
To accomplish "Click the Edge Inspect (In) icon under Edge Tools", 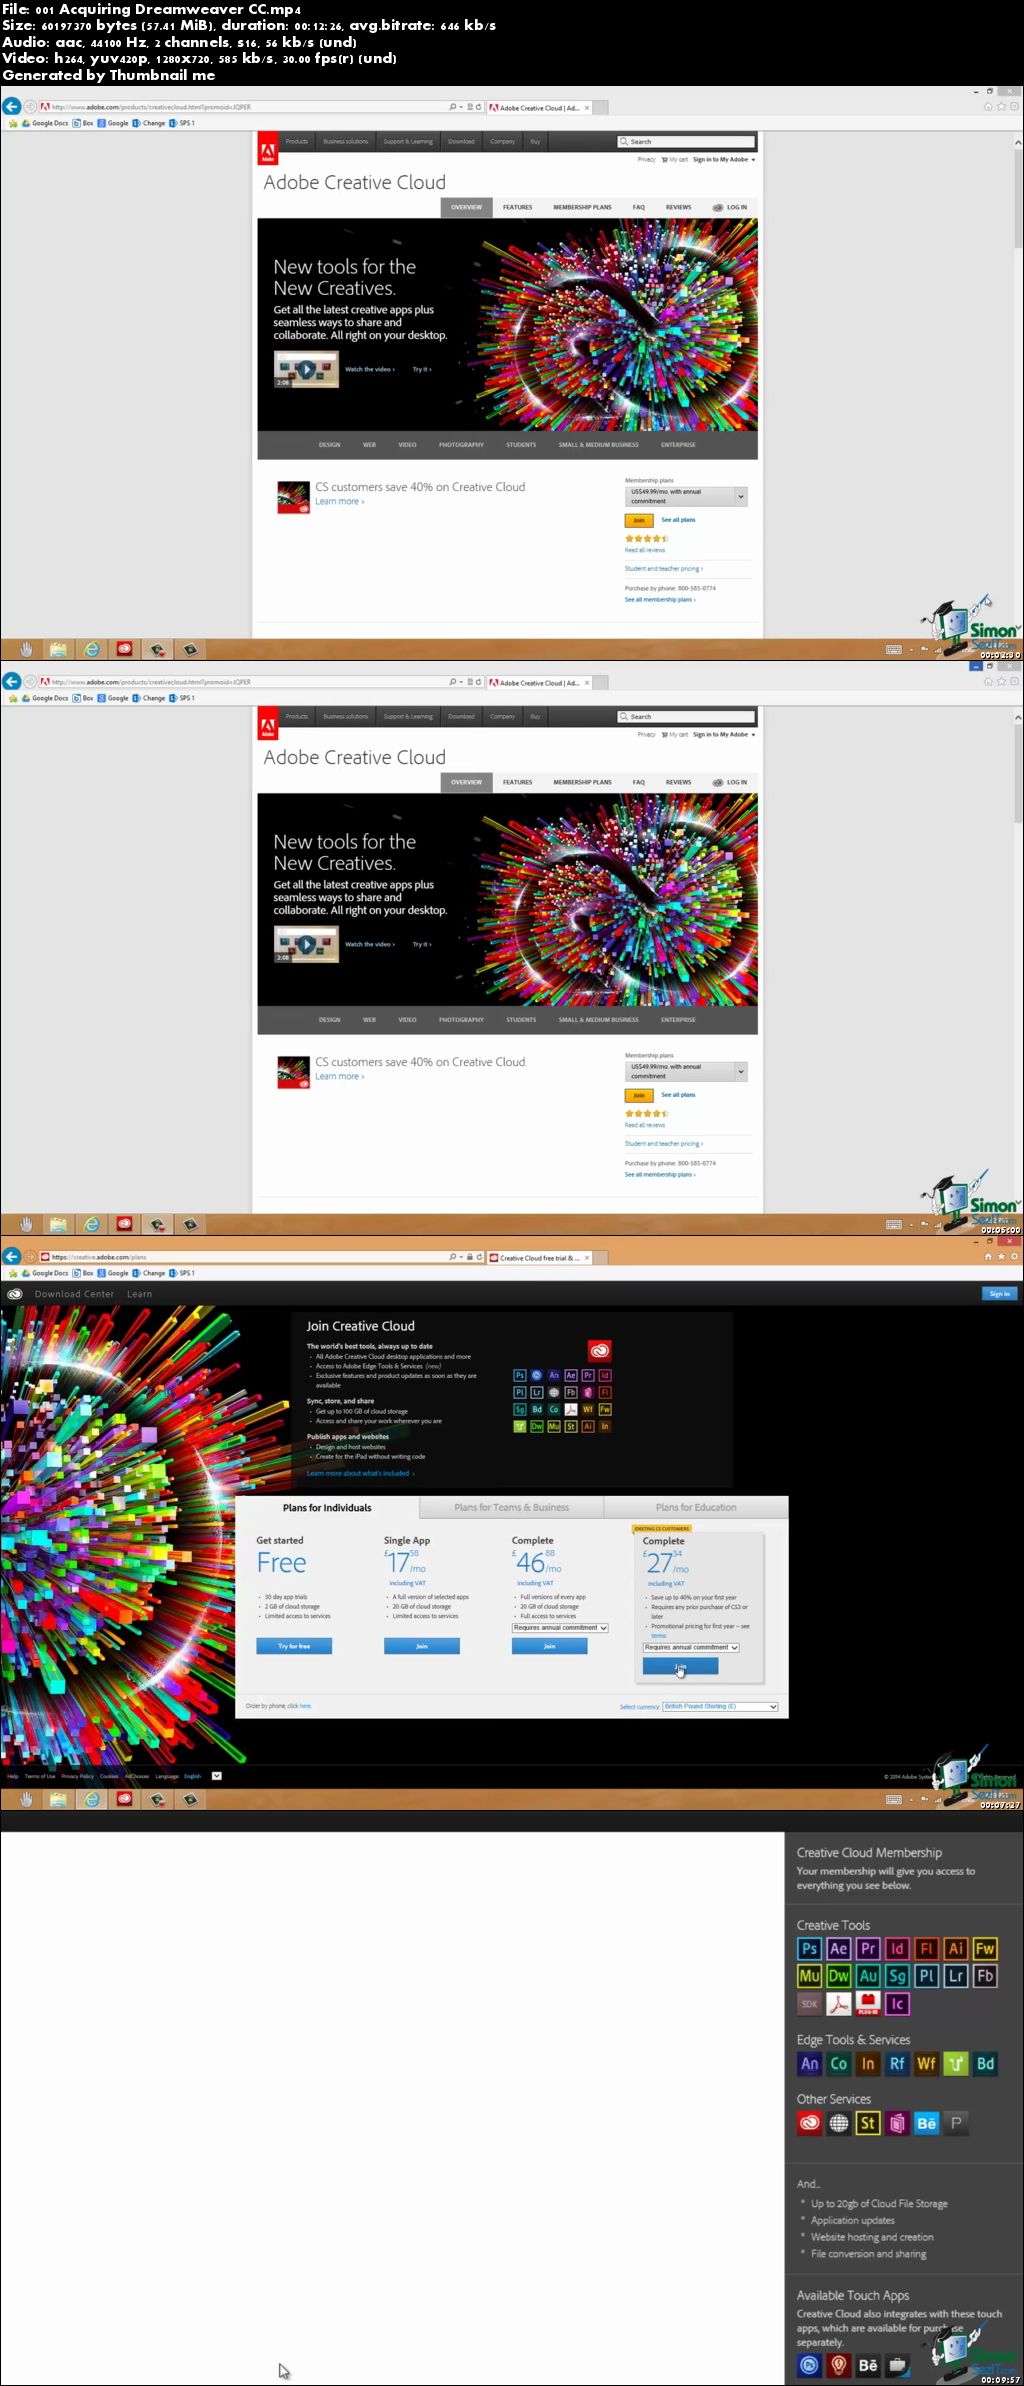I will point(868,2064).
